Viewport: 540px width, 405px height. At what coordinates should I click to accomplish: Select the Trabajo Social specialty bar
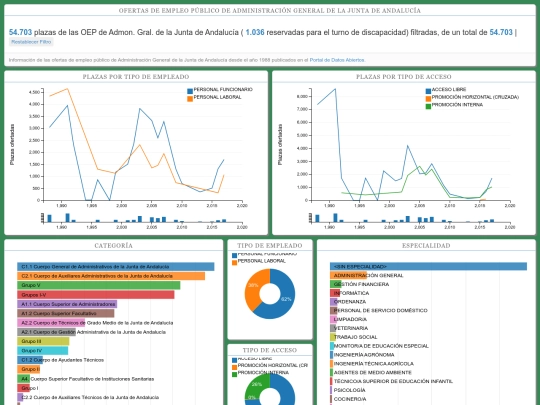333,337
